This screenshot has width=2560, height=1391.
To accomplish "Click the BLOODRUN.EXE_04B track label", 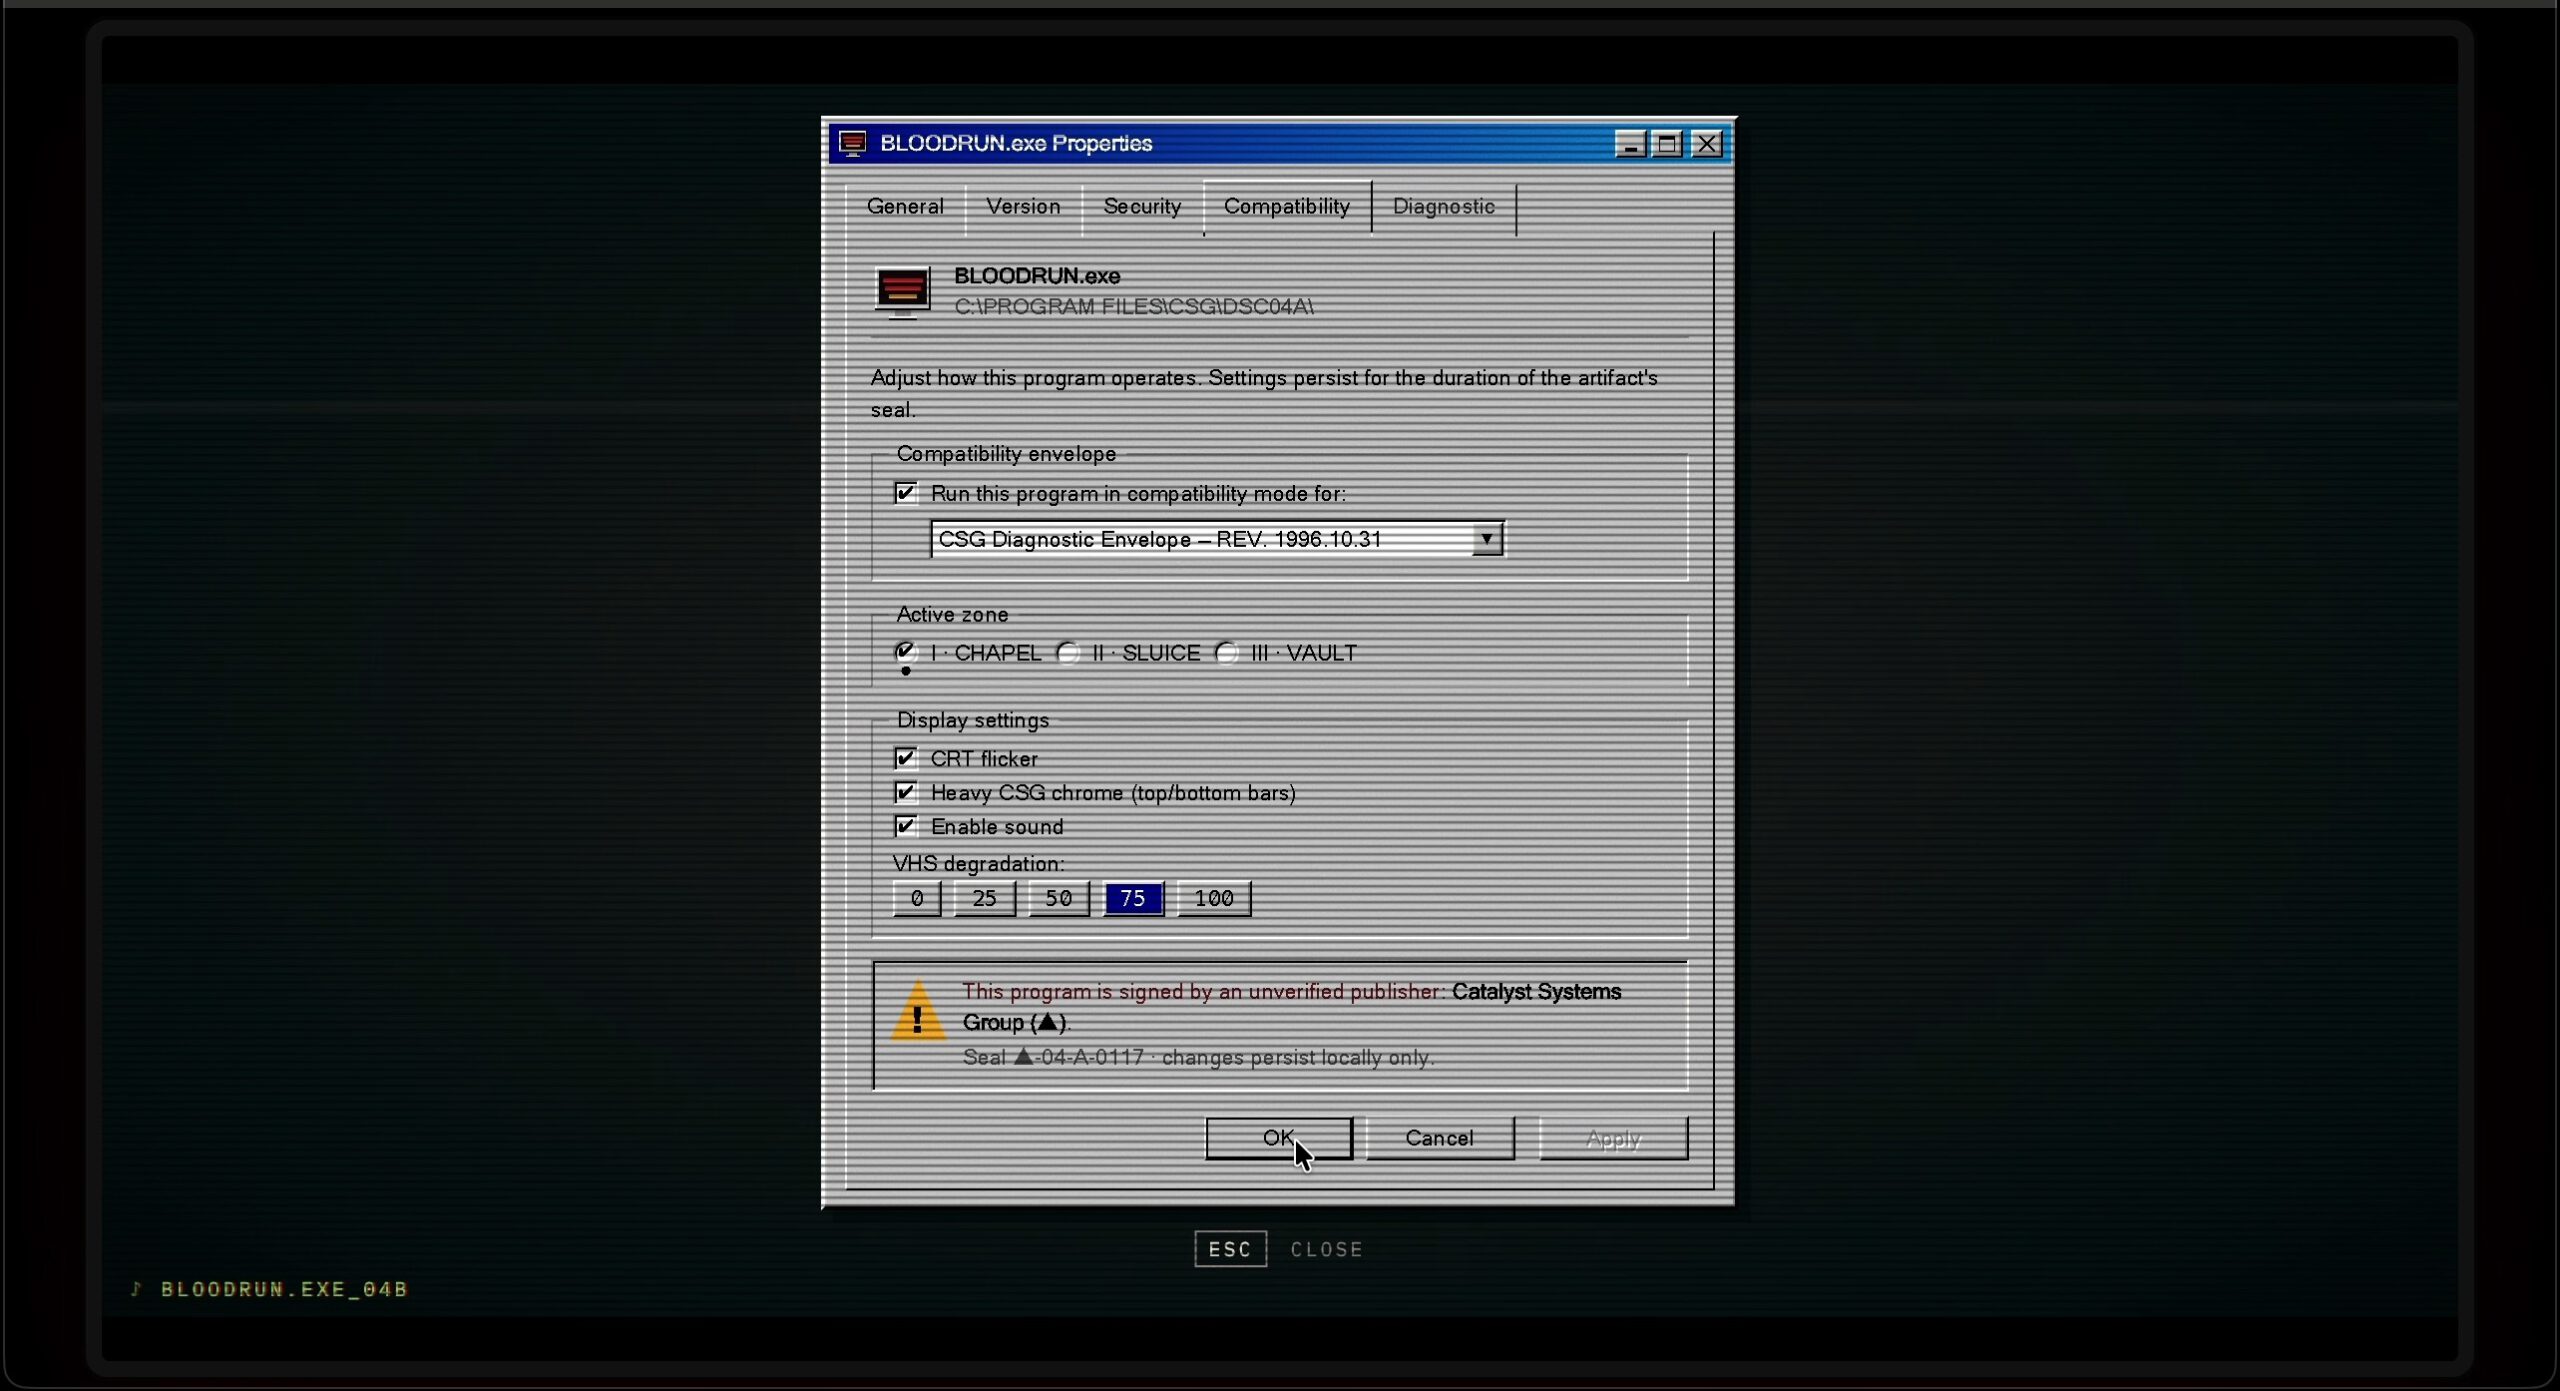I will click(x=284, y=1289).
